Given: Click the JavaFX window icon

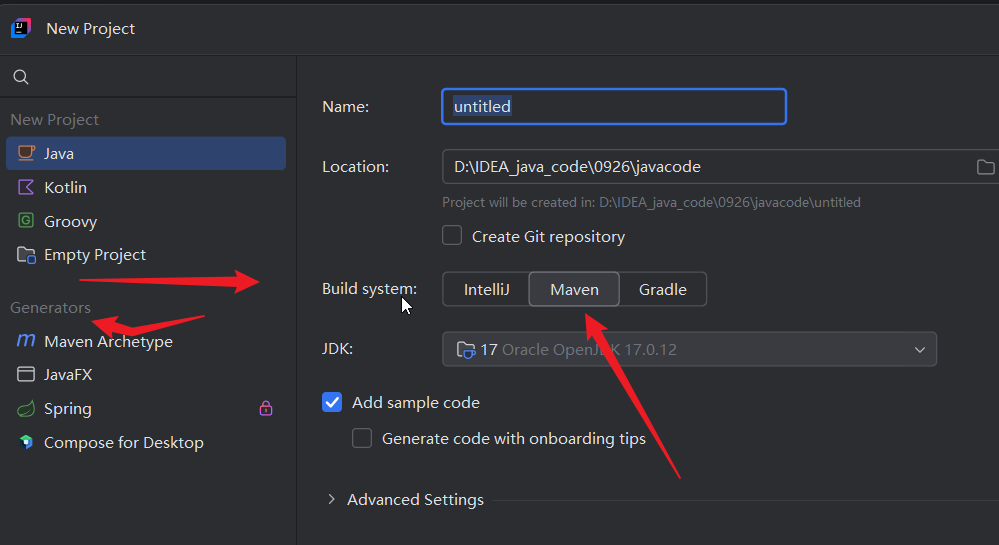Looking at the screenshot, I should point(26,374).
